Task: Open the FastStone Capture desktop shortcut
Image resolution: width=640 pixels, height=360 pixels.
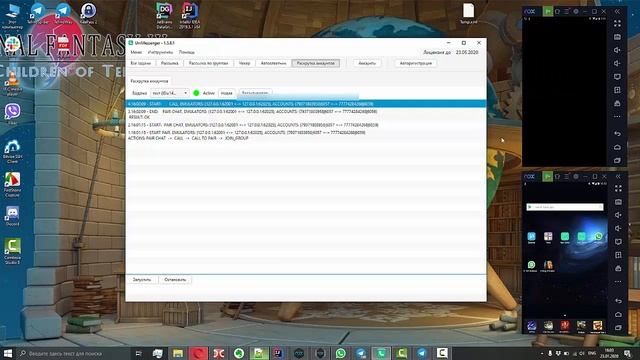Action: coord(12,184)
